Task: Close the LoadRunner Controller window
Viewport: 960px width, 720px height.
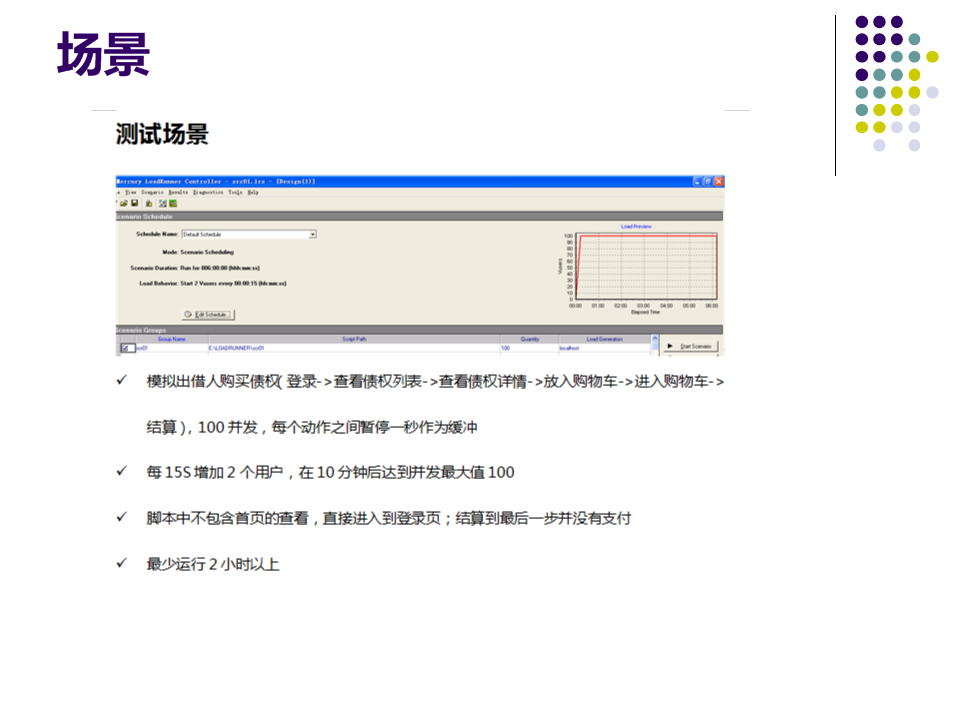Action: click(719, 181)
